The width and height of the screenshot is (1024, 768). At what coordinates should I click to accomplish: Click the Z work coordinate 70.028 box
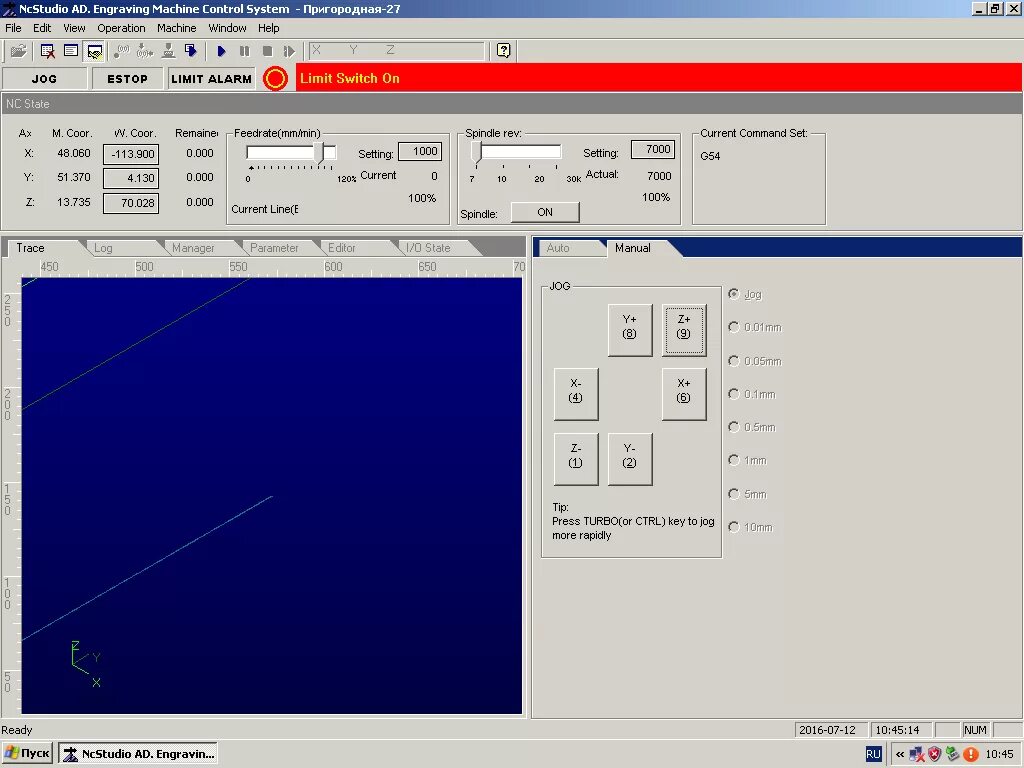point(131,203)
